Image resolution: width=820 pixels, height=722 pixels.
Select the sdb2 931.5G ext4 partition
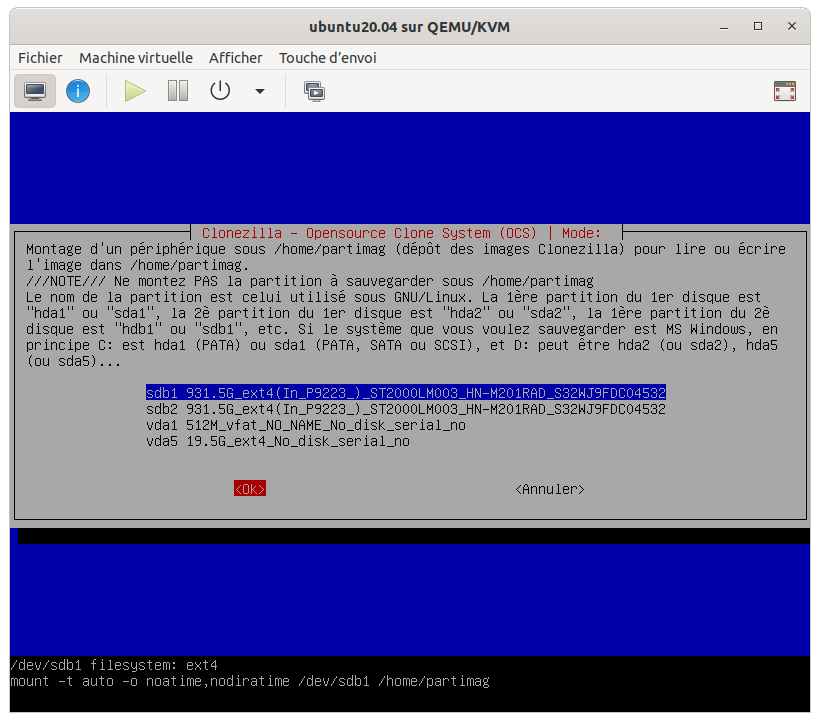pyautogui.click(x=406, y=409)
